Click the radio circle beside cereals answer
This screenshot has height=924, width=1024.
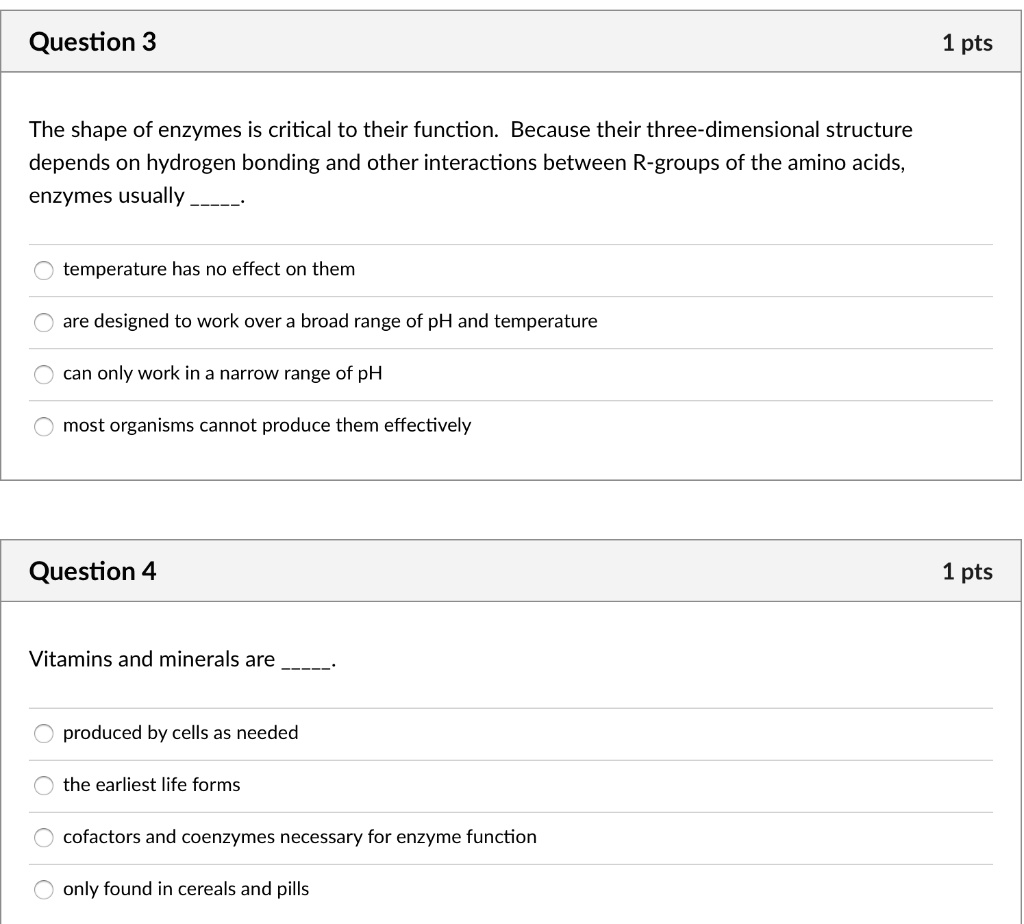tap(44, 889)
